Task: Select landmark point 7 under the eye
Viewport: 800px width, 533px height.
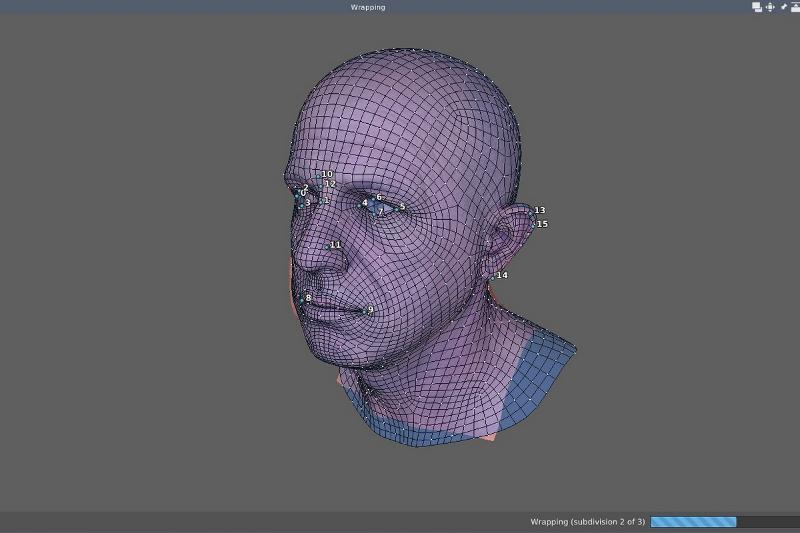Action: [x=375, y=212]
